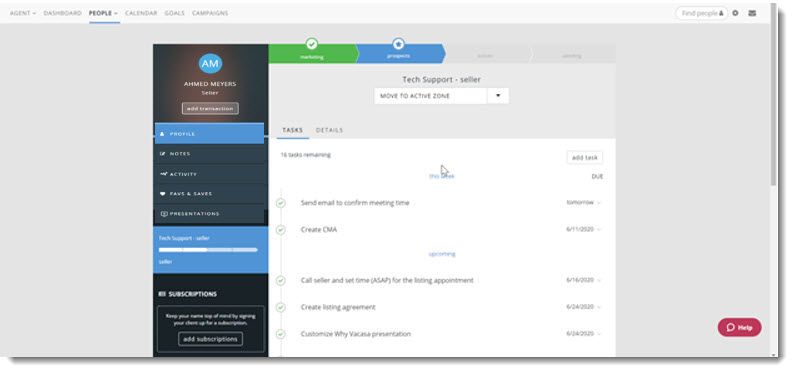
Task: Check off 'Call seller and set time' task
Action: (x=281, y=280)
